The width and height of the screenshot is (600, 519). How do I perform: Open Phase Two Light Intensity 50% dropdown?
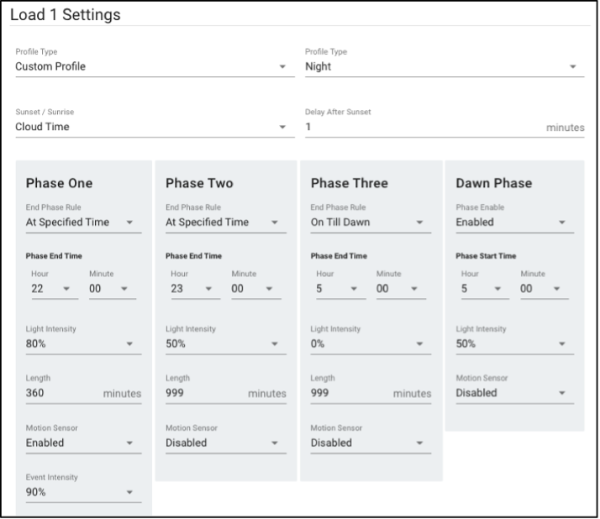(226, 344)
